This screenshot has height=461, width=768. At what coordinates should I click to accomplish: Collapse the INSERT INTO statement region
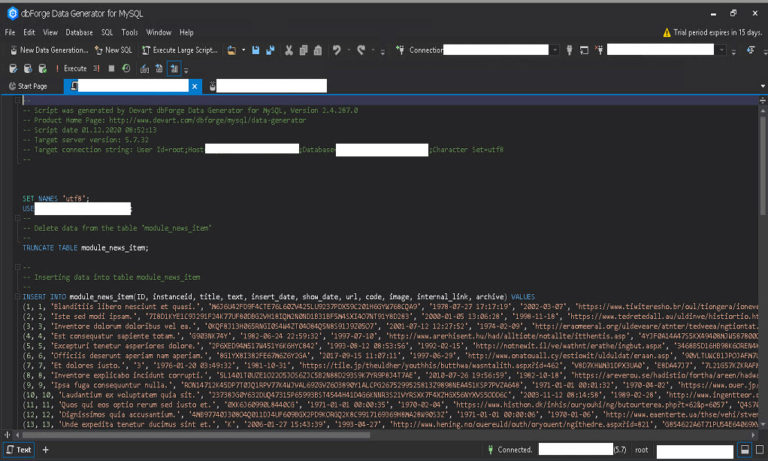[x=18, y=297]
